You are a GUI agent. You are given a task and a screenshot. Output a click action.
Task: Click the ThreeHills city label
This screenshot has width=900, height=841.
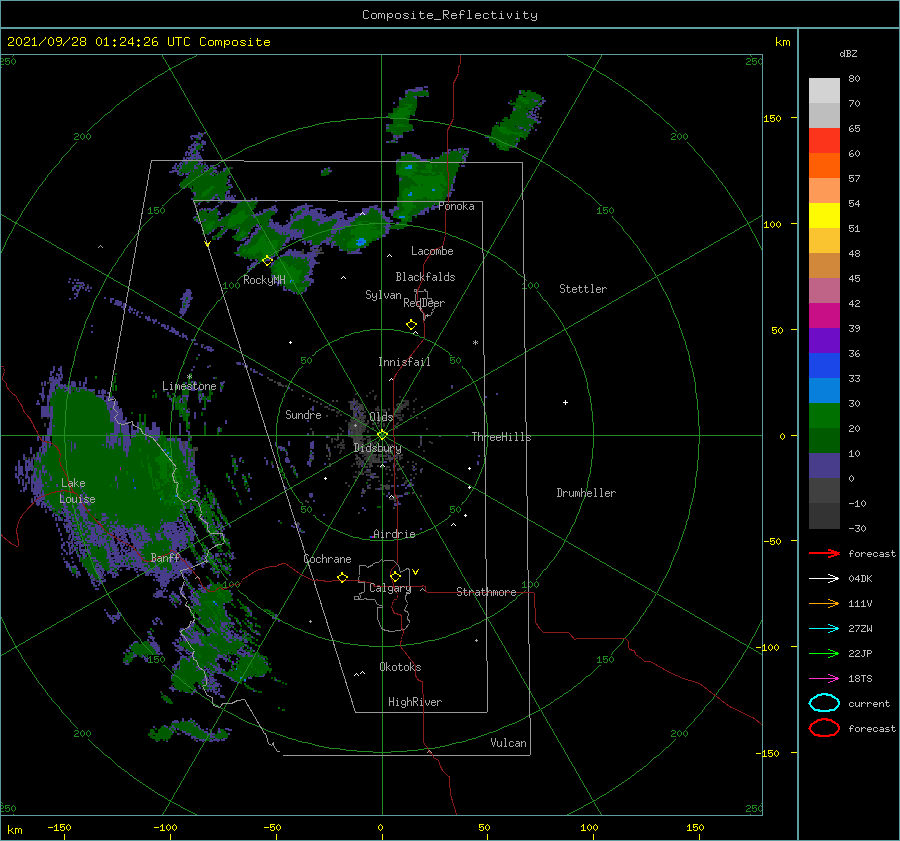(x=502, y=437)
